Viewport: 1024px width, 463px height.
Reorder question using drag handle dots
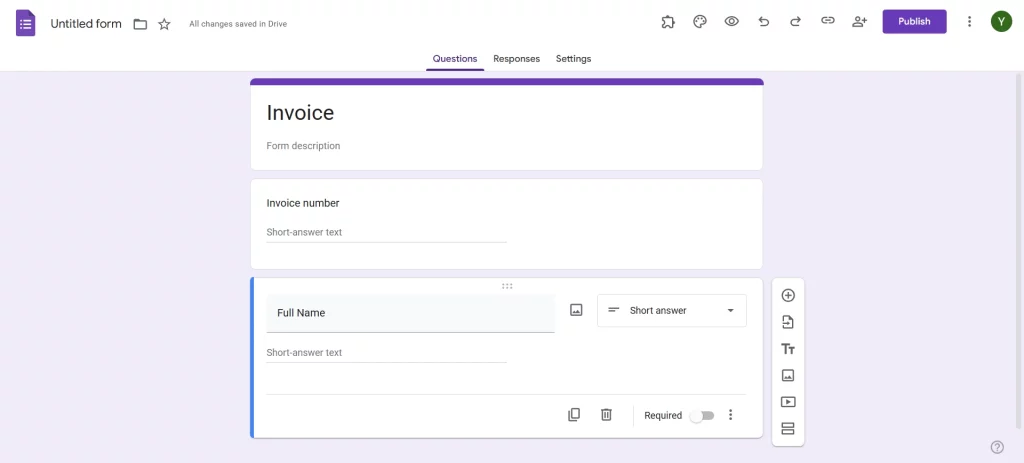click(x=507, y=286)
